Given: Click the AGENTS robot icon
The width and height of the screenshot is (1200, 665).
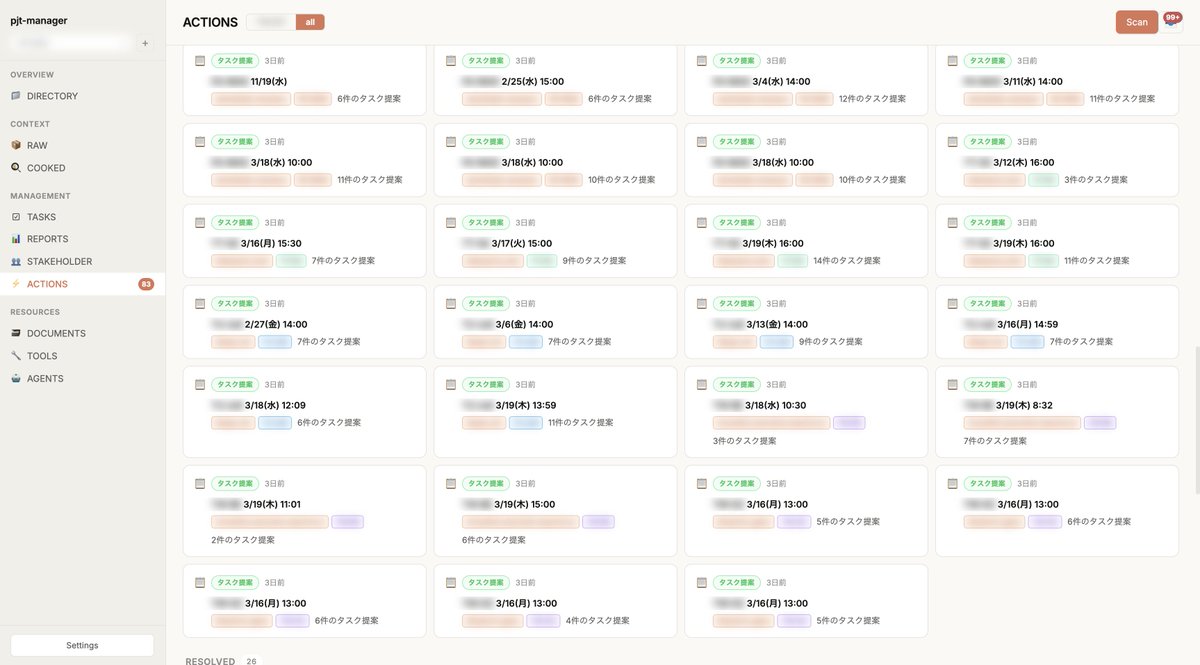Looking at the screenshot, I should click(x=16, y=378).
